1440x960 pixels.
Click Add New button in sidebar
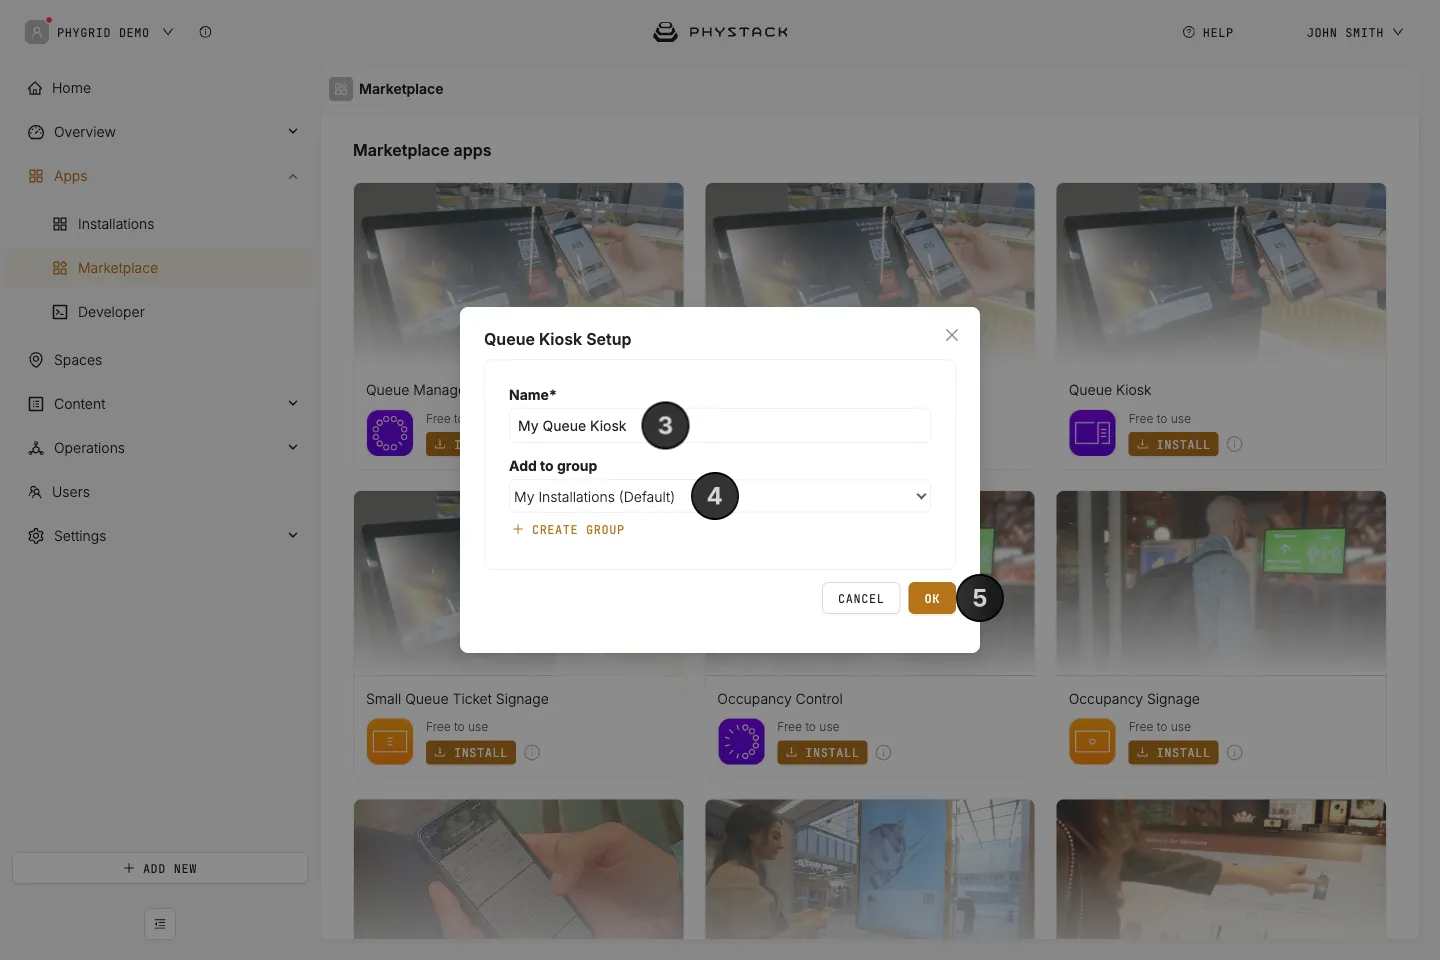pyautogui.click(x=160, y=868)
